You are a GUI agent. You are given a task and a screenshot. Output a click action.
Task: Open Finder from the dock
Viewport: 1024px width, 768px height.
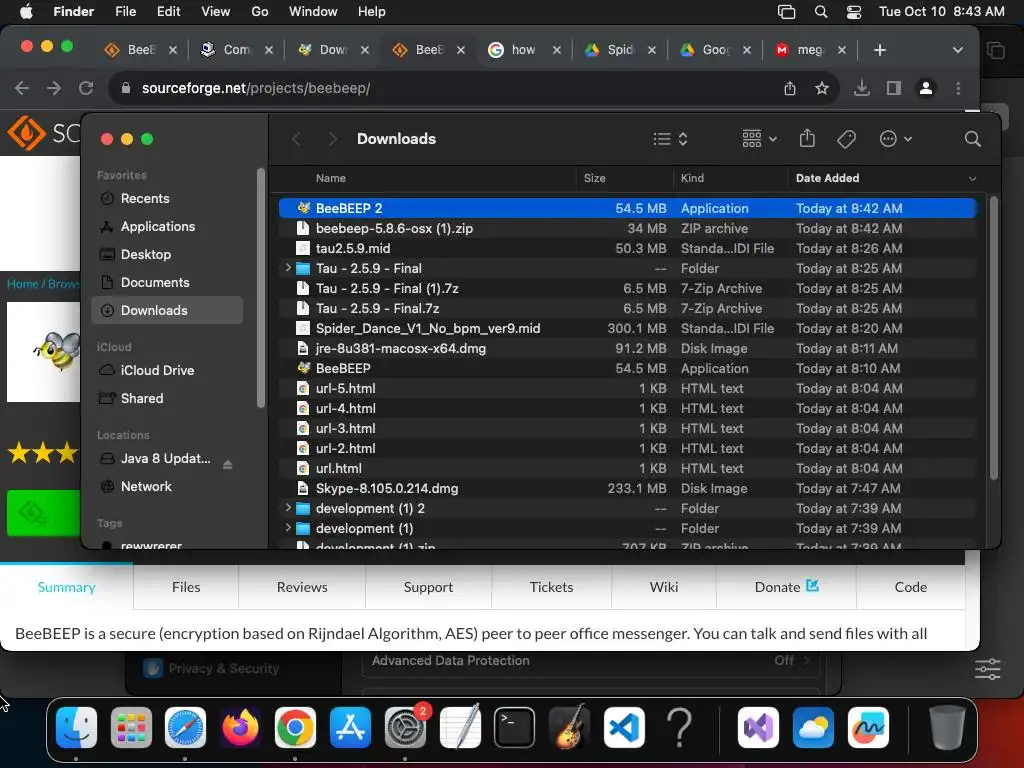pos(76,727)
